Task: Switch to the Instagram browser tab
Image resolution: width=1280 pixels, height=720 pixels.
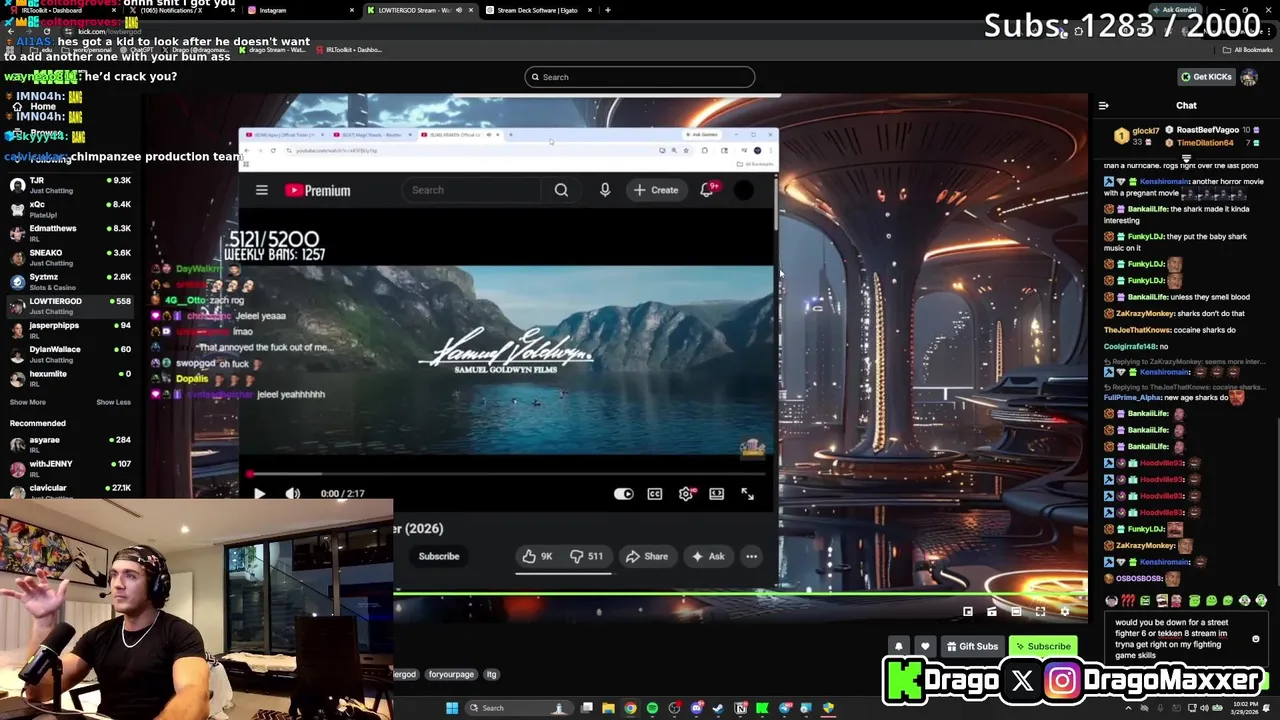Action: [300, 10]
